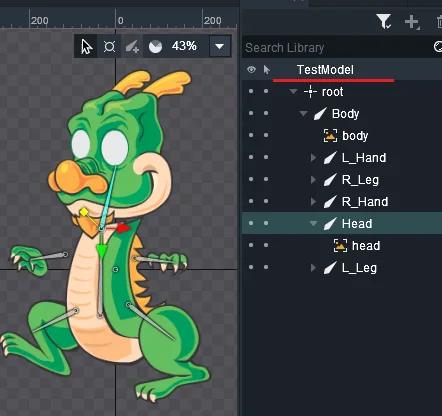Expand the L_Leg bone node

[313, 267]
